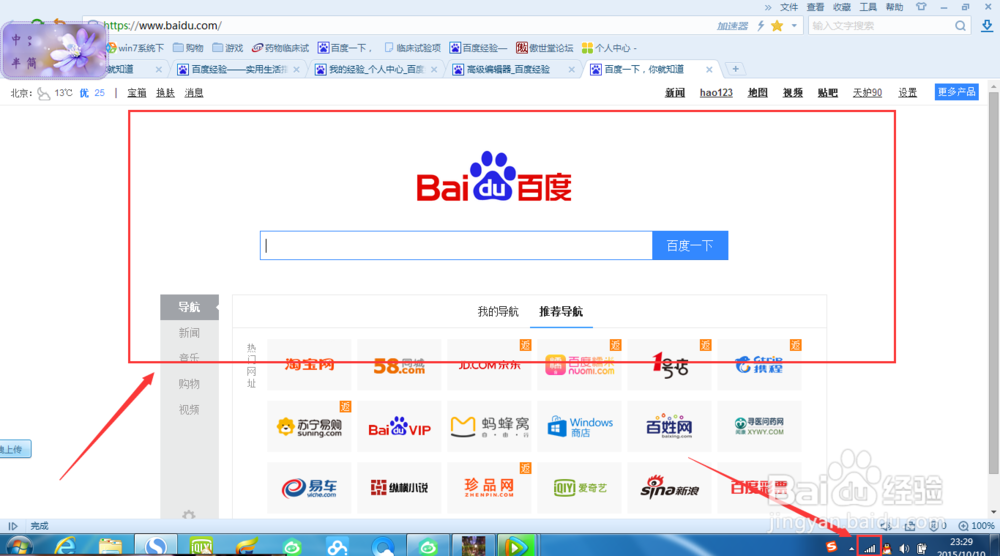Open the 寻医问药网 xywy tile
Viewport: 1000px width, 556px height.
pos(760,426)
